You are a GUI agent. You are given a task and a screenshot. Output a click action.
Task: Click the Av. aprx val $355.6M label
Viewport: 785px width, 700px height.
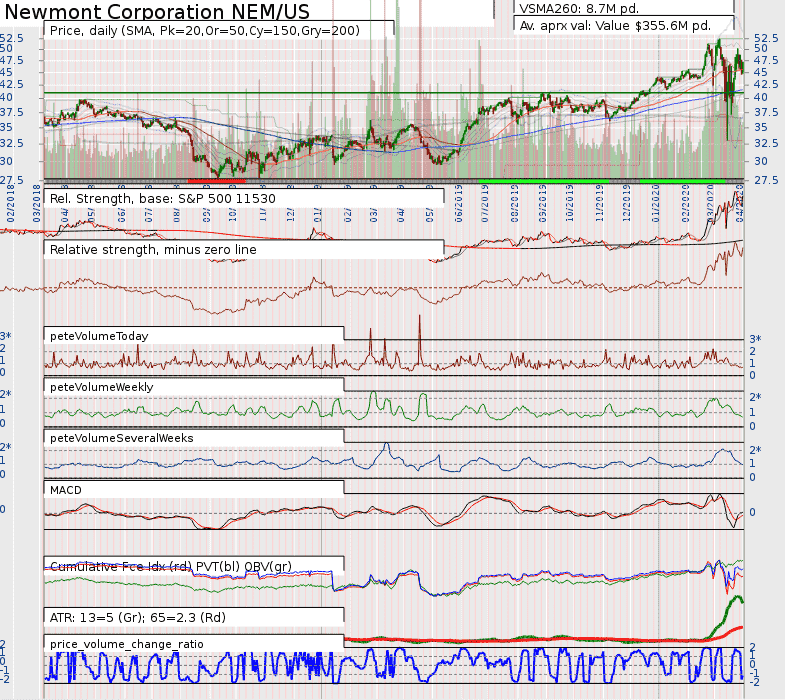tap(615, 26)
